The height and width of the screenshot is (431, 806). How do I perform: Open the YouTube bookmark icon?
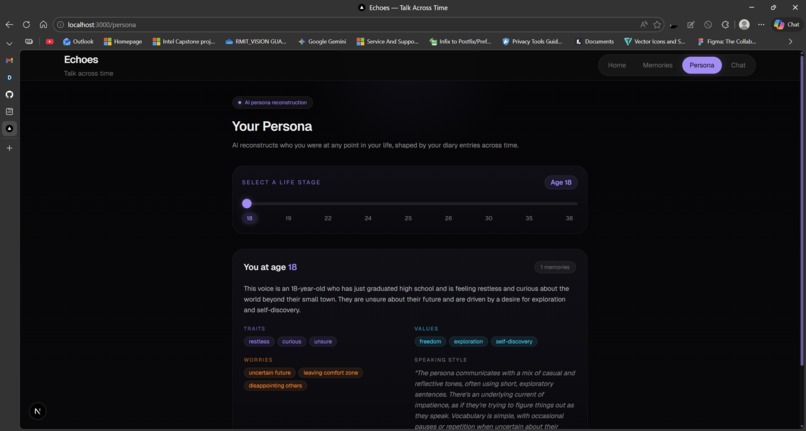click(49, 42)
